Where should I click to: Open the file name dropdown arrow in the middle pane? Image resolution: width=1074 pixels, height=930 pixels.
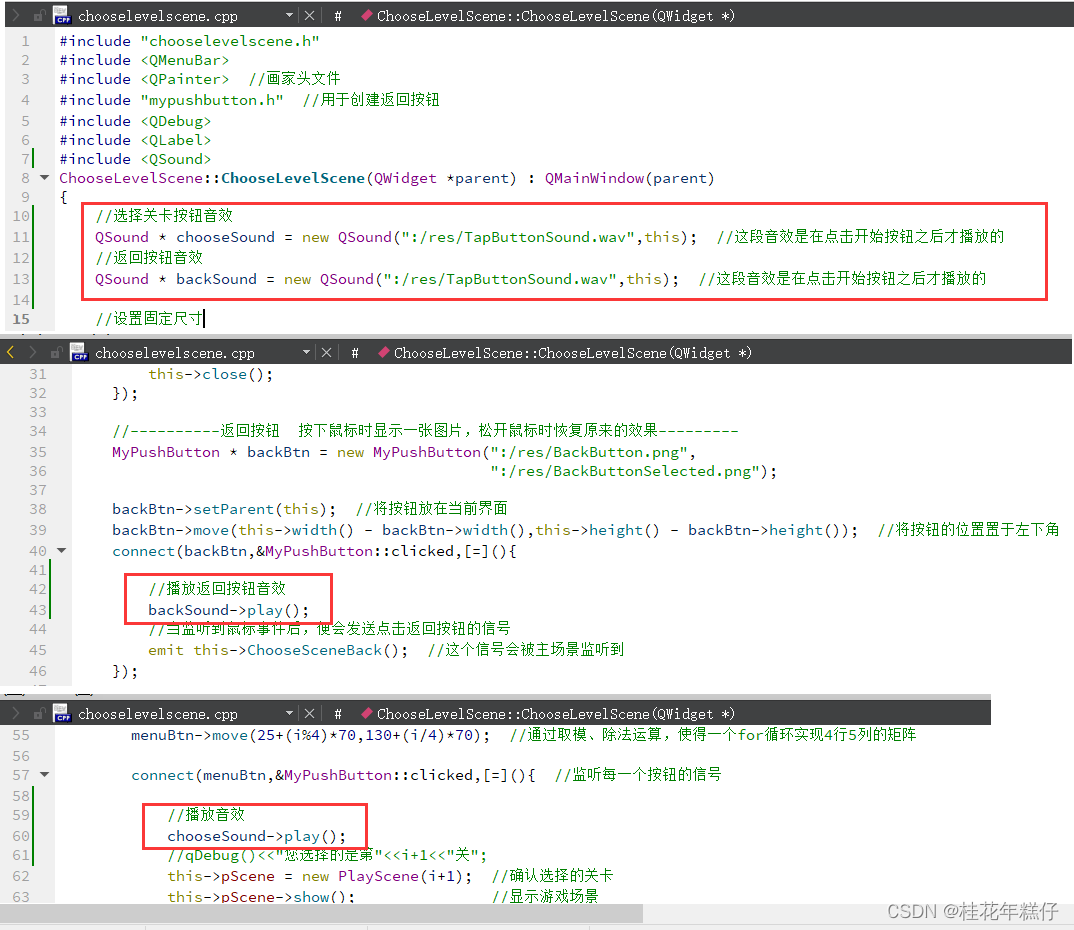tap(306, 352)
